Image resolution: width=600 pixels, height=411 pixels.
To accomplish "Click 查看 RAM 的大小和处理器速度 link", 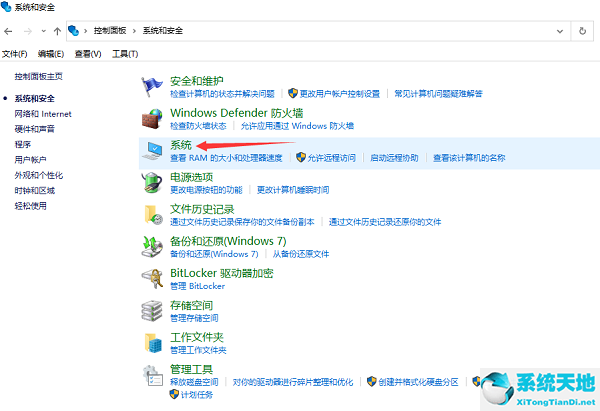I will (226, 158).
